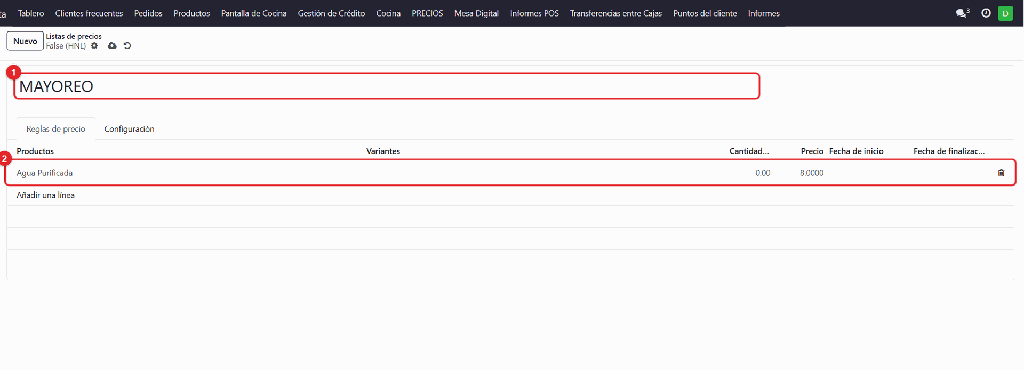Sort by the Variantes column header
1024x370 pixels.
coord(383,151)
